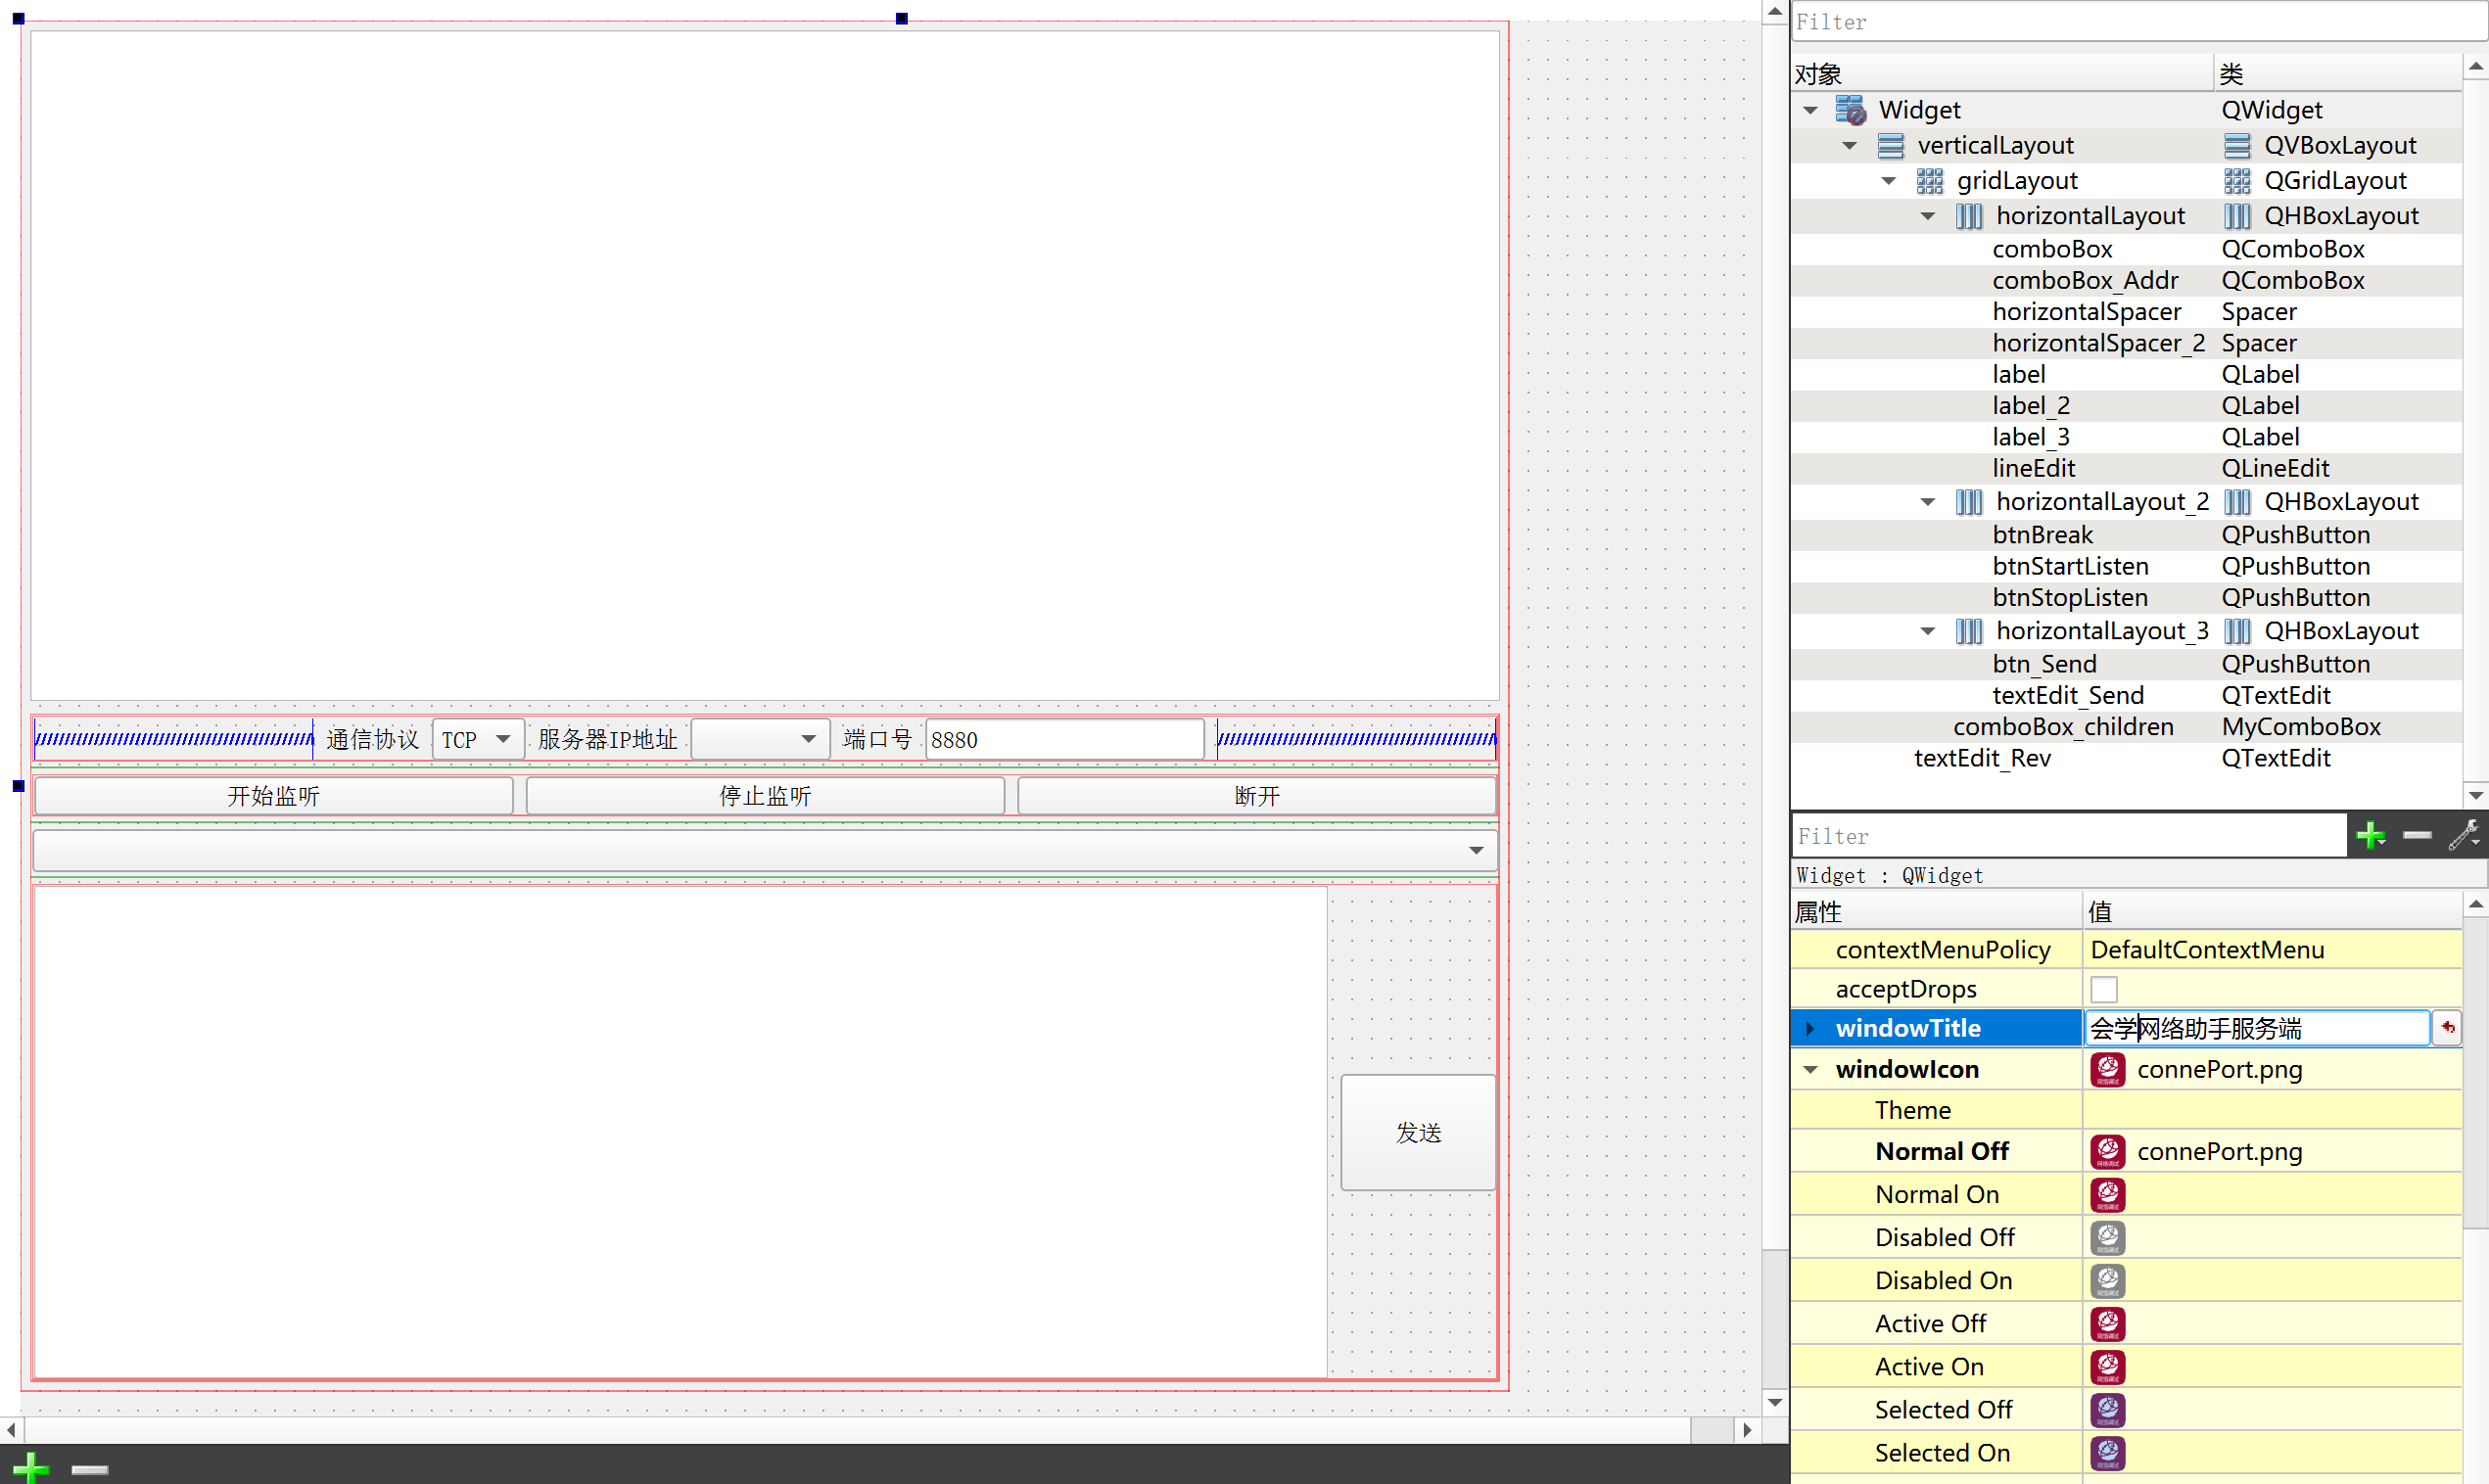The height and width of the screenshot is (1484, 2489).
Task: Collapse the windowIcon property group
Action: click(1810, 1069)
